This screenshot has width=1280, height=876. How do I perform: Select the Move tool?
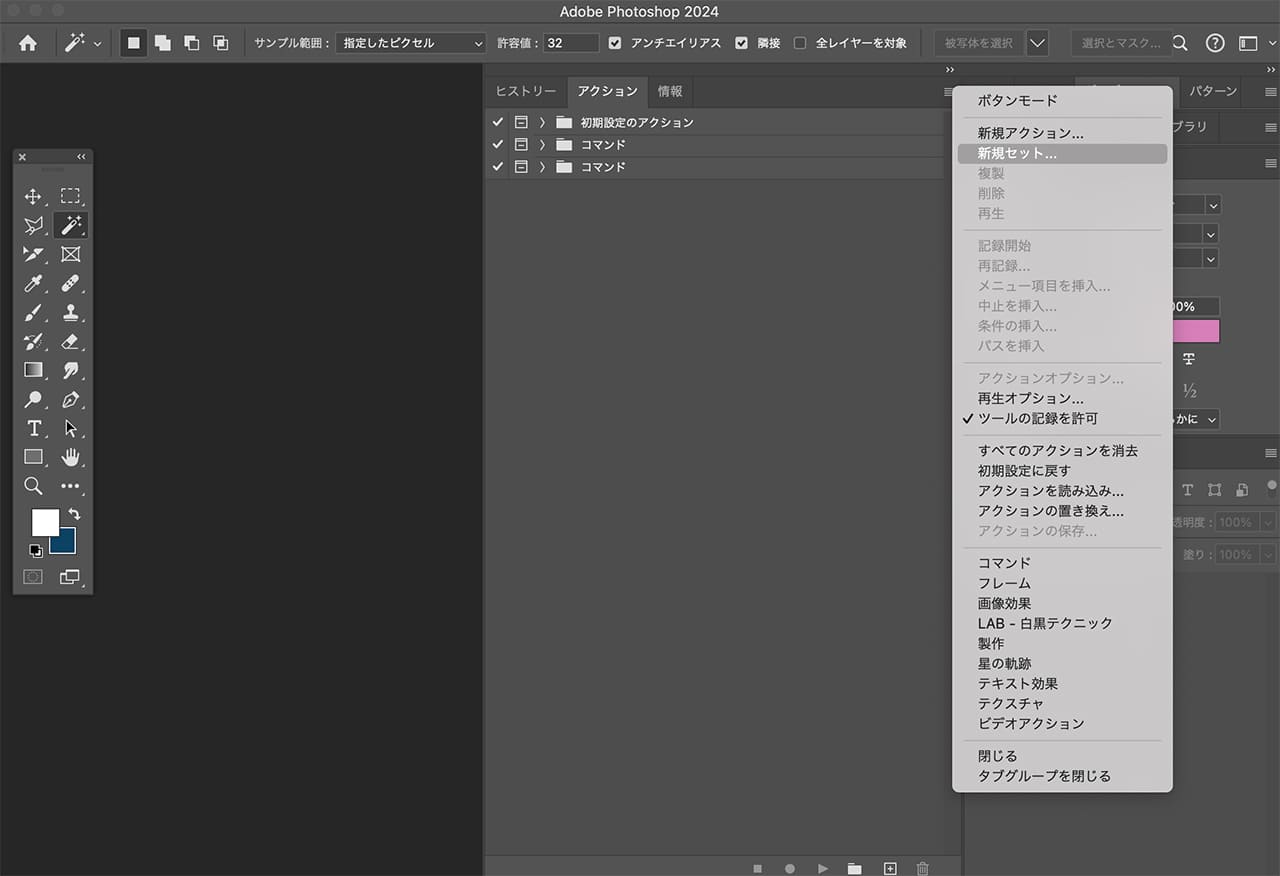pos(33,196)
